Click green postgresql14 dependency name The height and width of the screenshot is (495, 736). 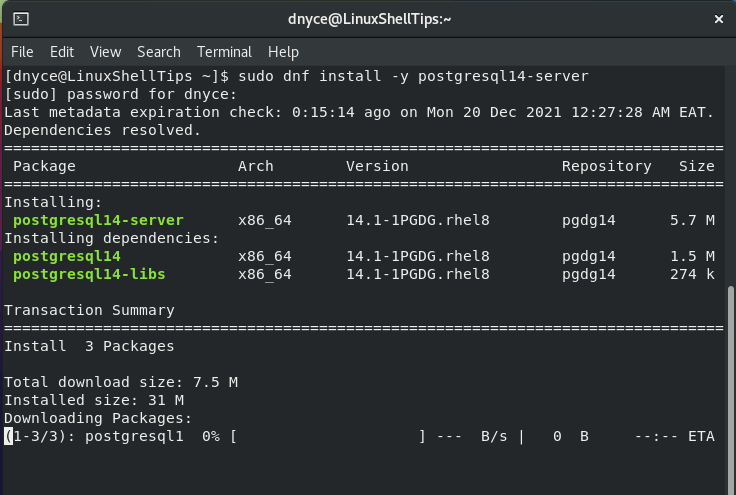click(67, 256)
